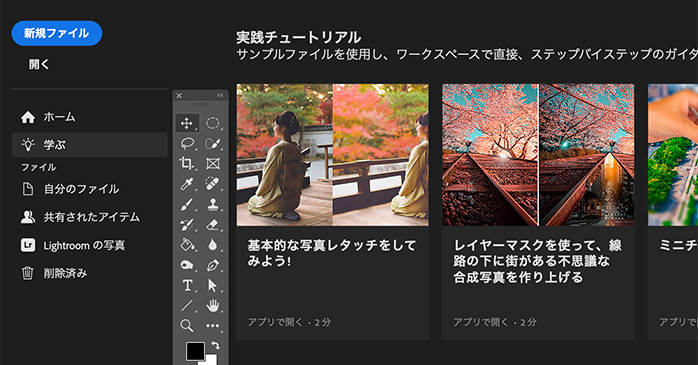Collapse the tools panel with double arrows

pos(220,96)
